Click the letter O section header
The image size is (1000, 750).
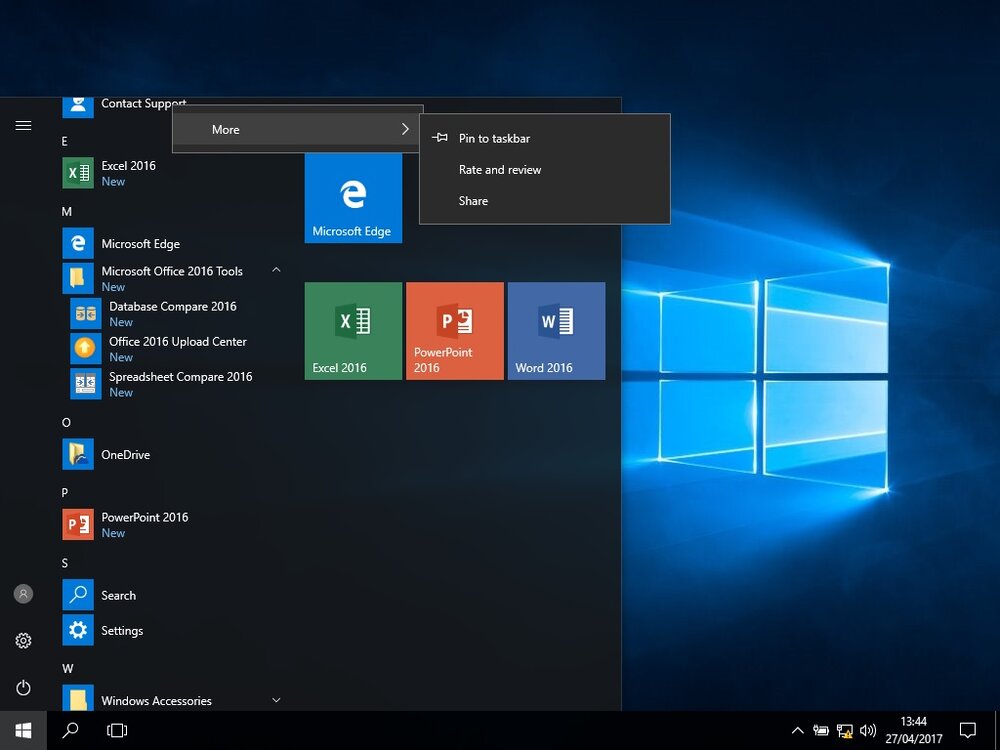click(66, 422)
